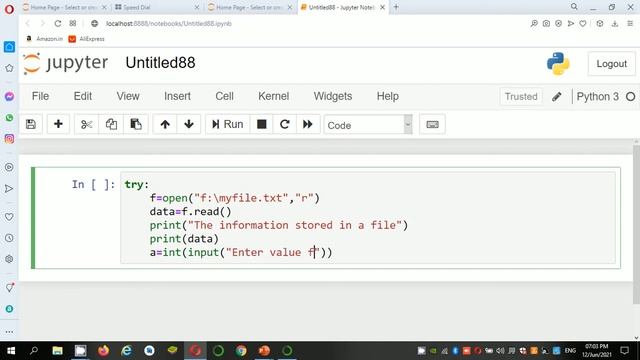Open the Kernel menu

(x=273, y=96)
